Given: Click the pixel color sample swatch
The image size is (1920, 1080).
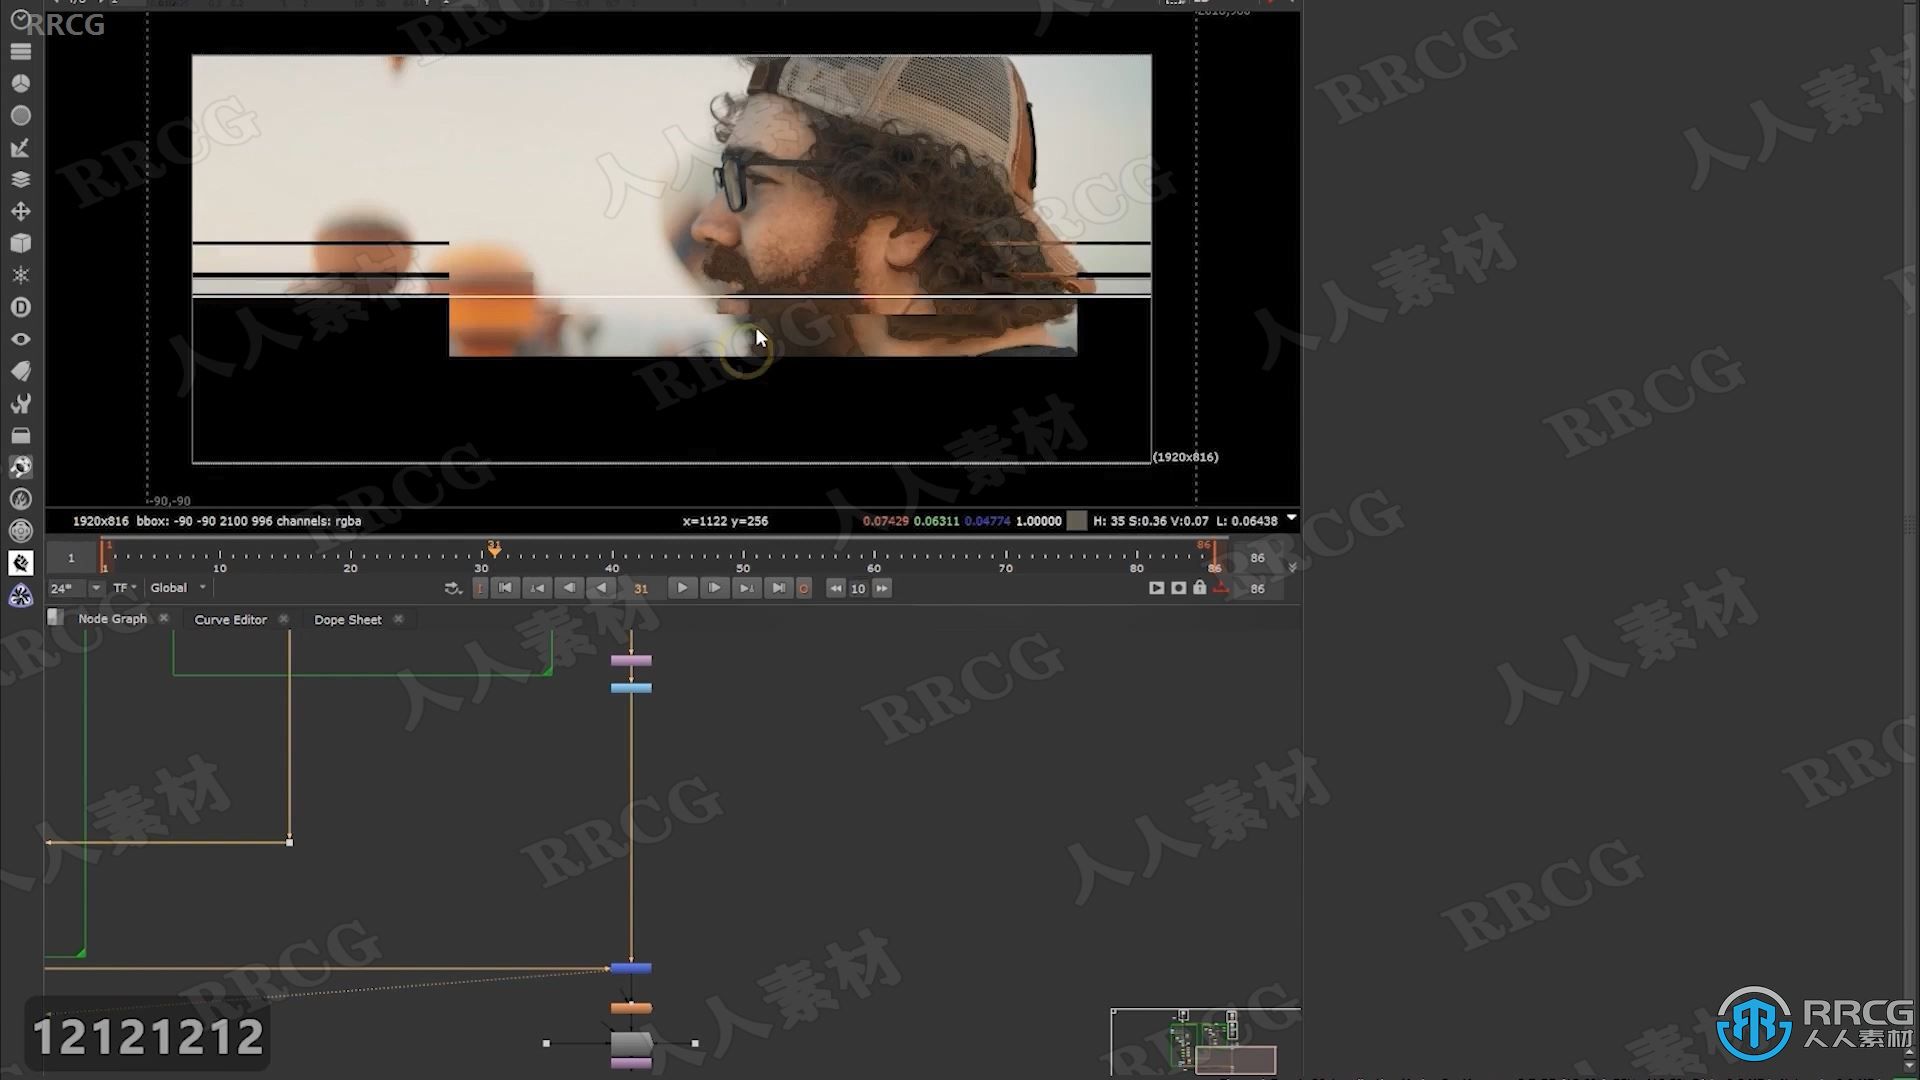Looking at the screenshot, I should tap(1076, 521).
